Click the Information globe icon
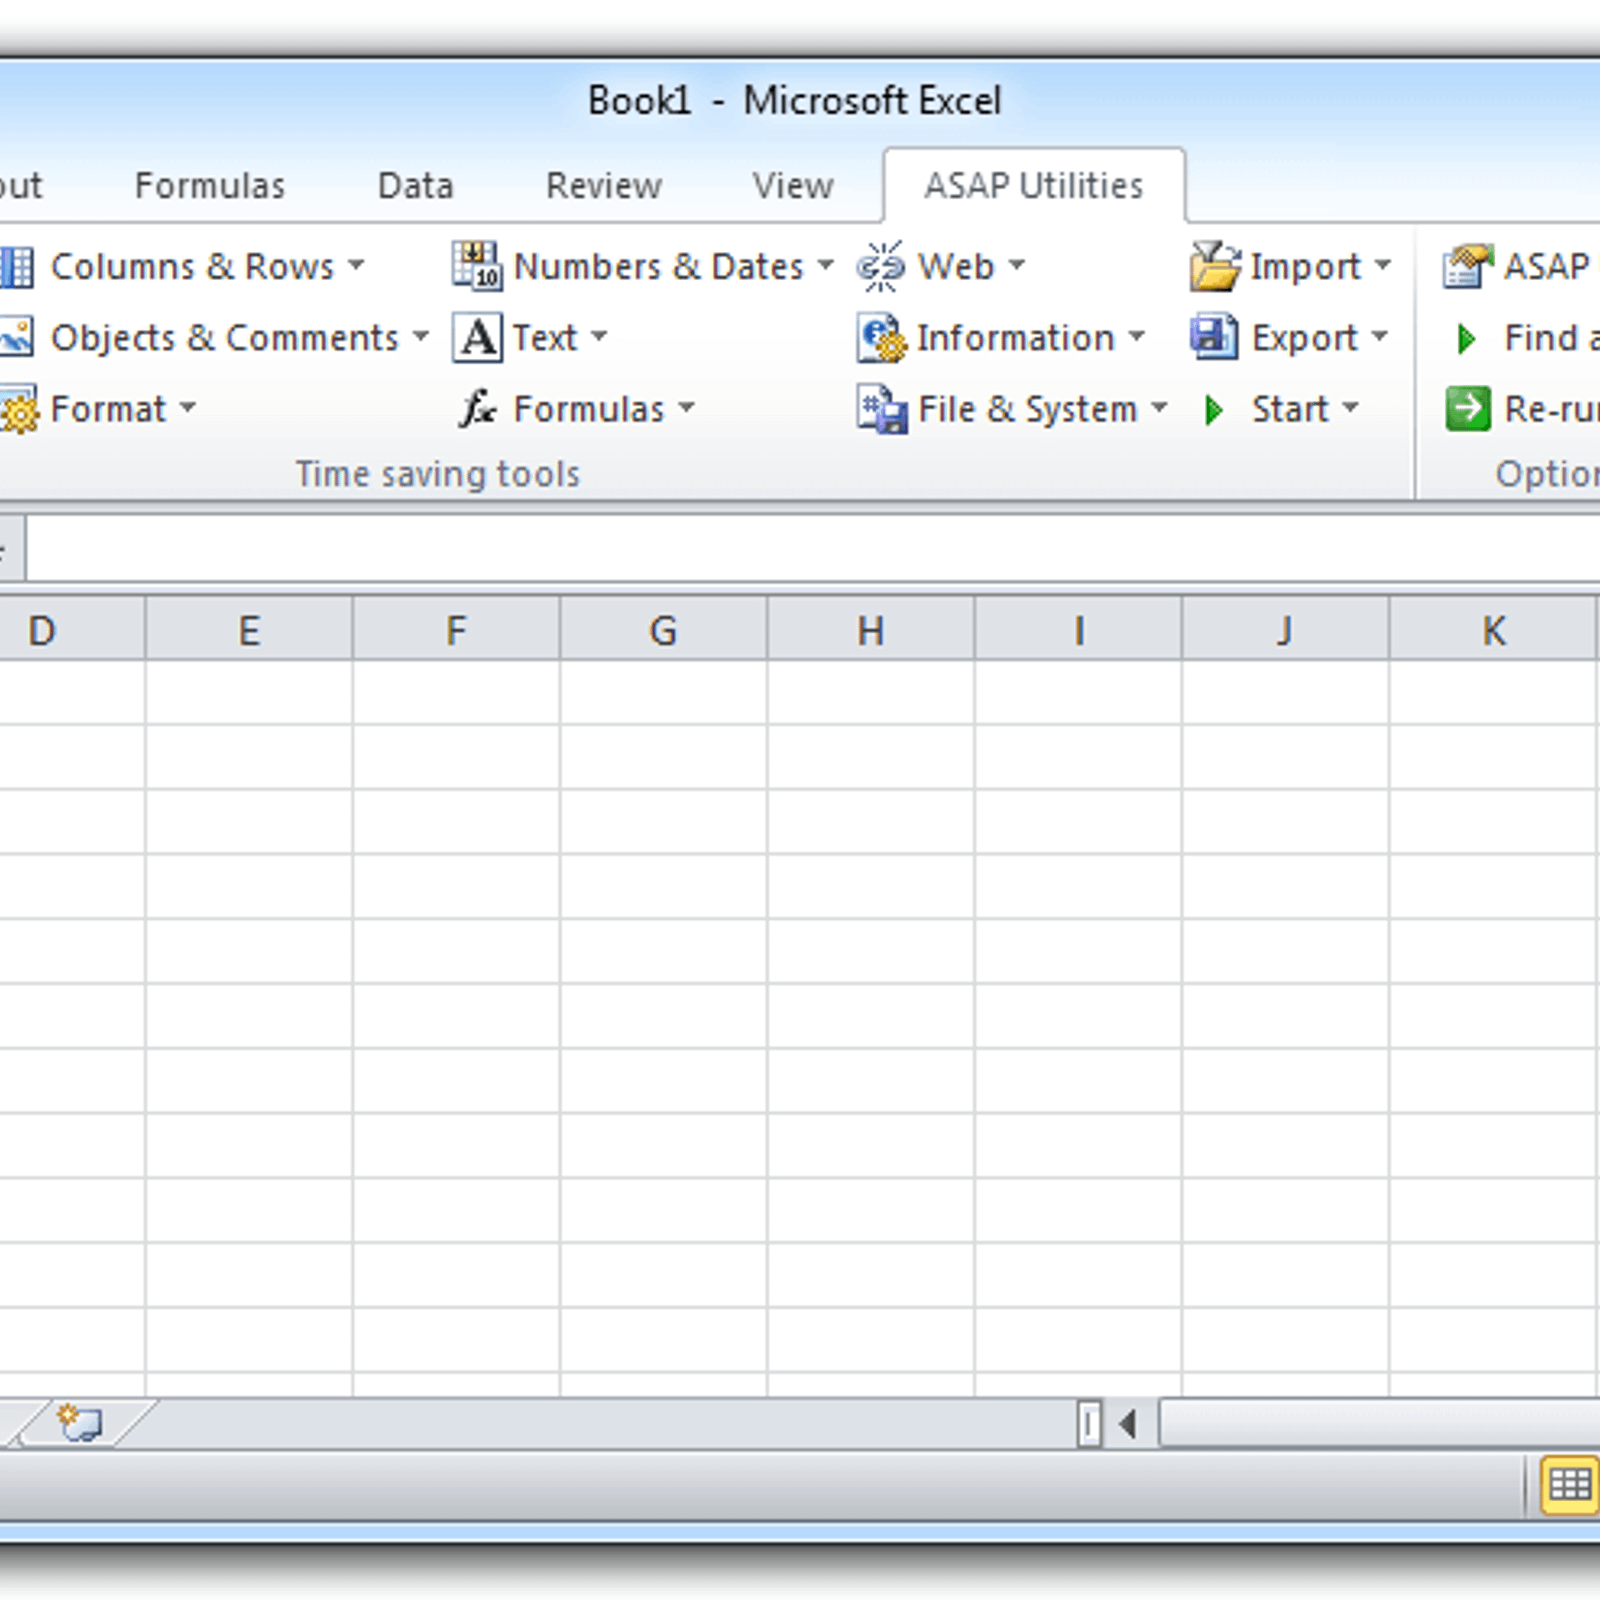Image resolution: width=1600 pixels, height=1600 pixels. pos(881,338)
